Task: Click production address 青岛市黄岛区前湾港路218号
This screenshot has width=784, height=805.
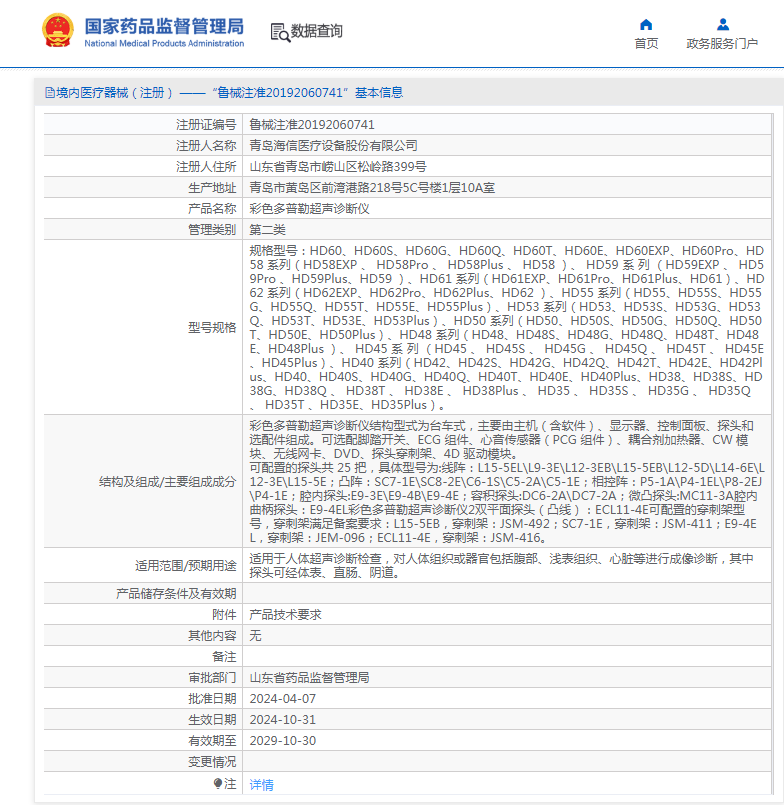Action: coord(372,188)
